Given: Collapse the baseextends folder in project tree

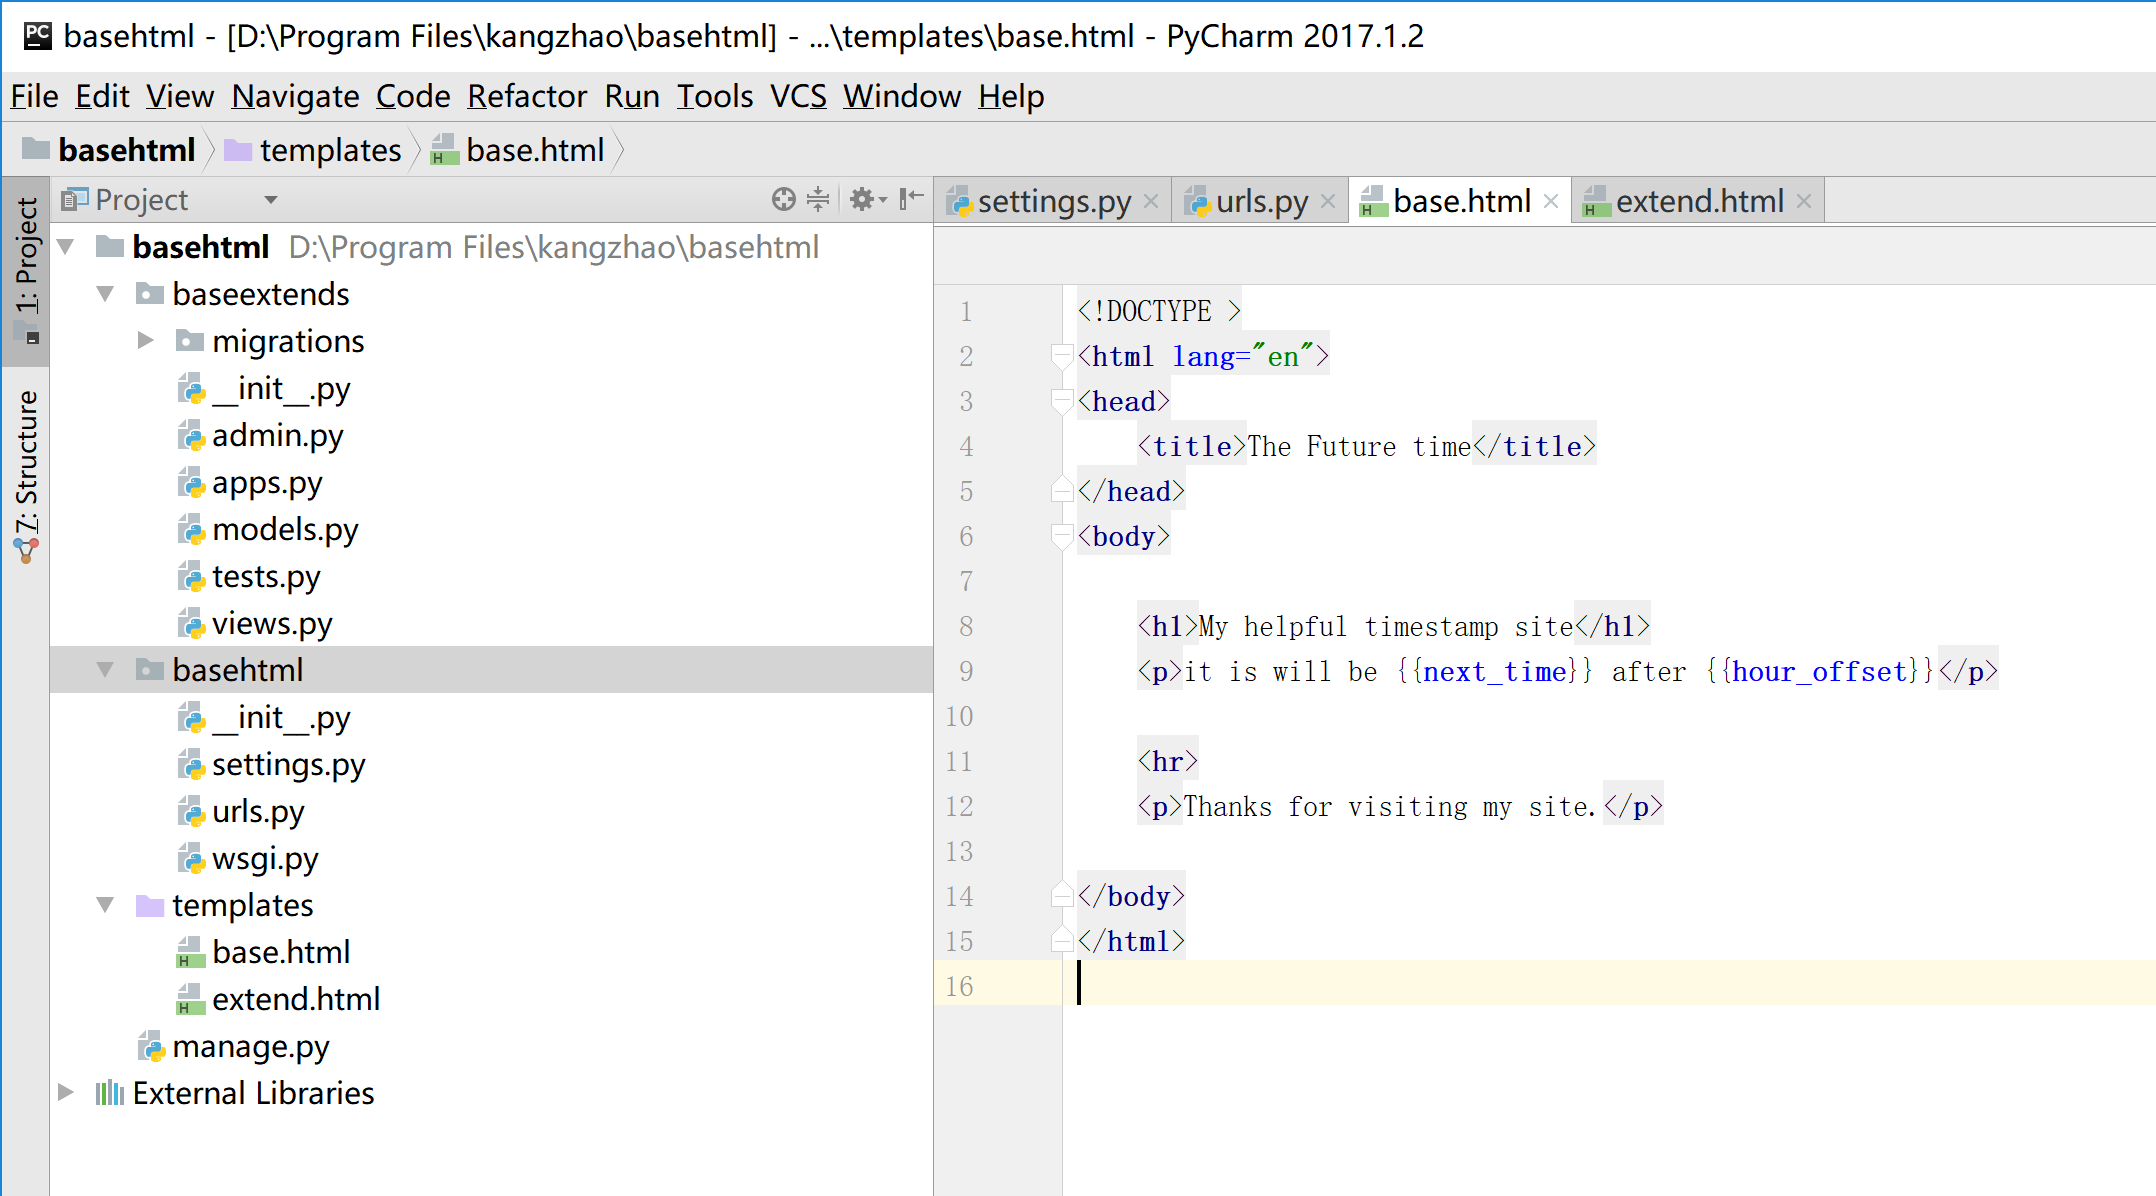Looking at the screenshot, I should point(105,293).
